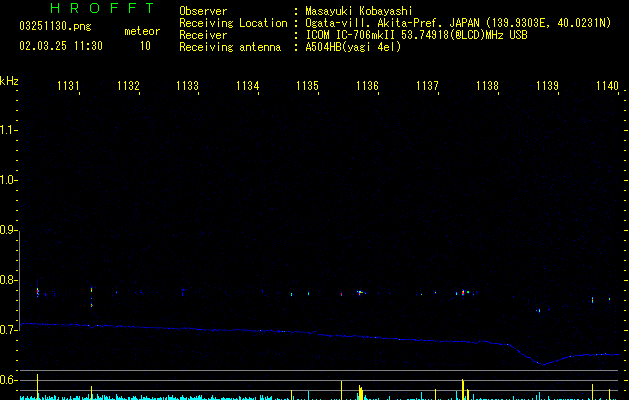Click the 1.0 frequency axis label
Image resolution: width=629 pixels, height=400 pixels.
click(x=9, y=180)
